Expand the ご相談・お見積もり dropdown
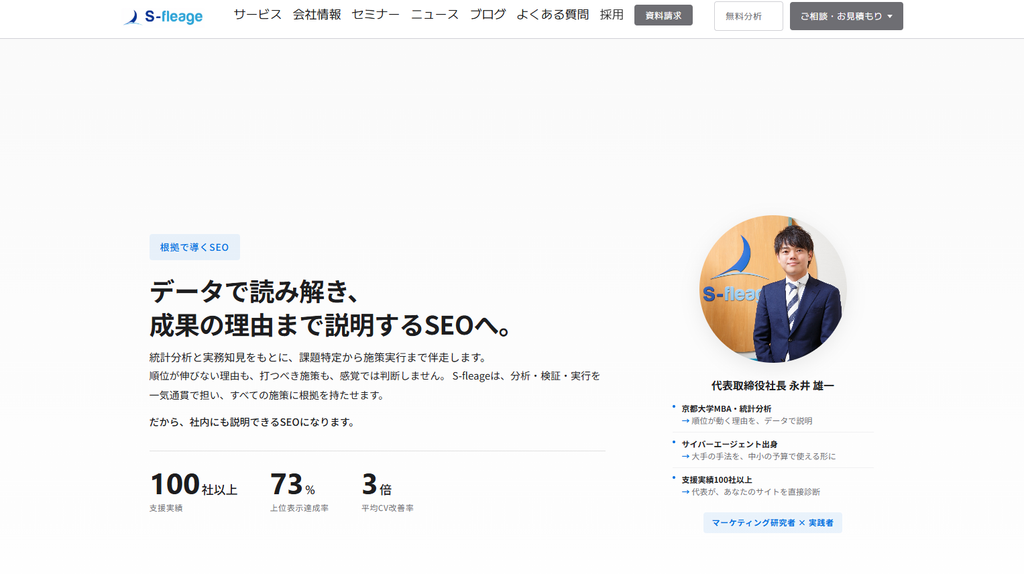Viewport: 1024px width, 574px height. 846,16
